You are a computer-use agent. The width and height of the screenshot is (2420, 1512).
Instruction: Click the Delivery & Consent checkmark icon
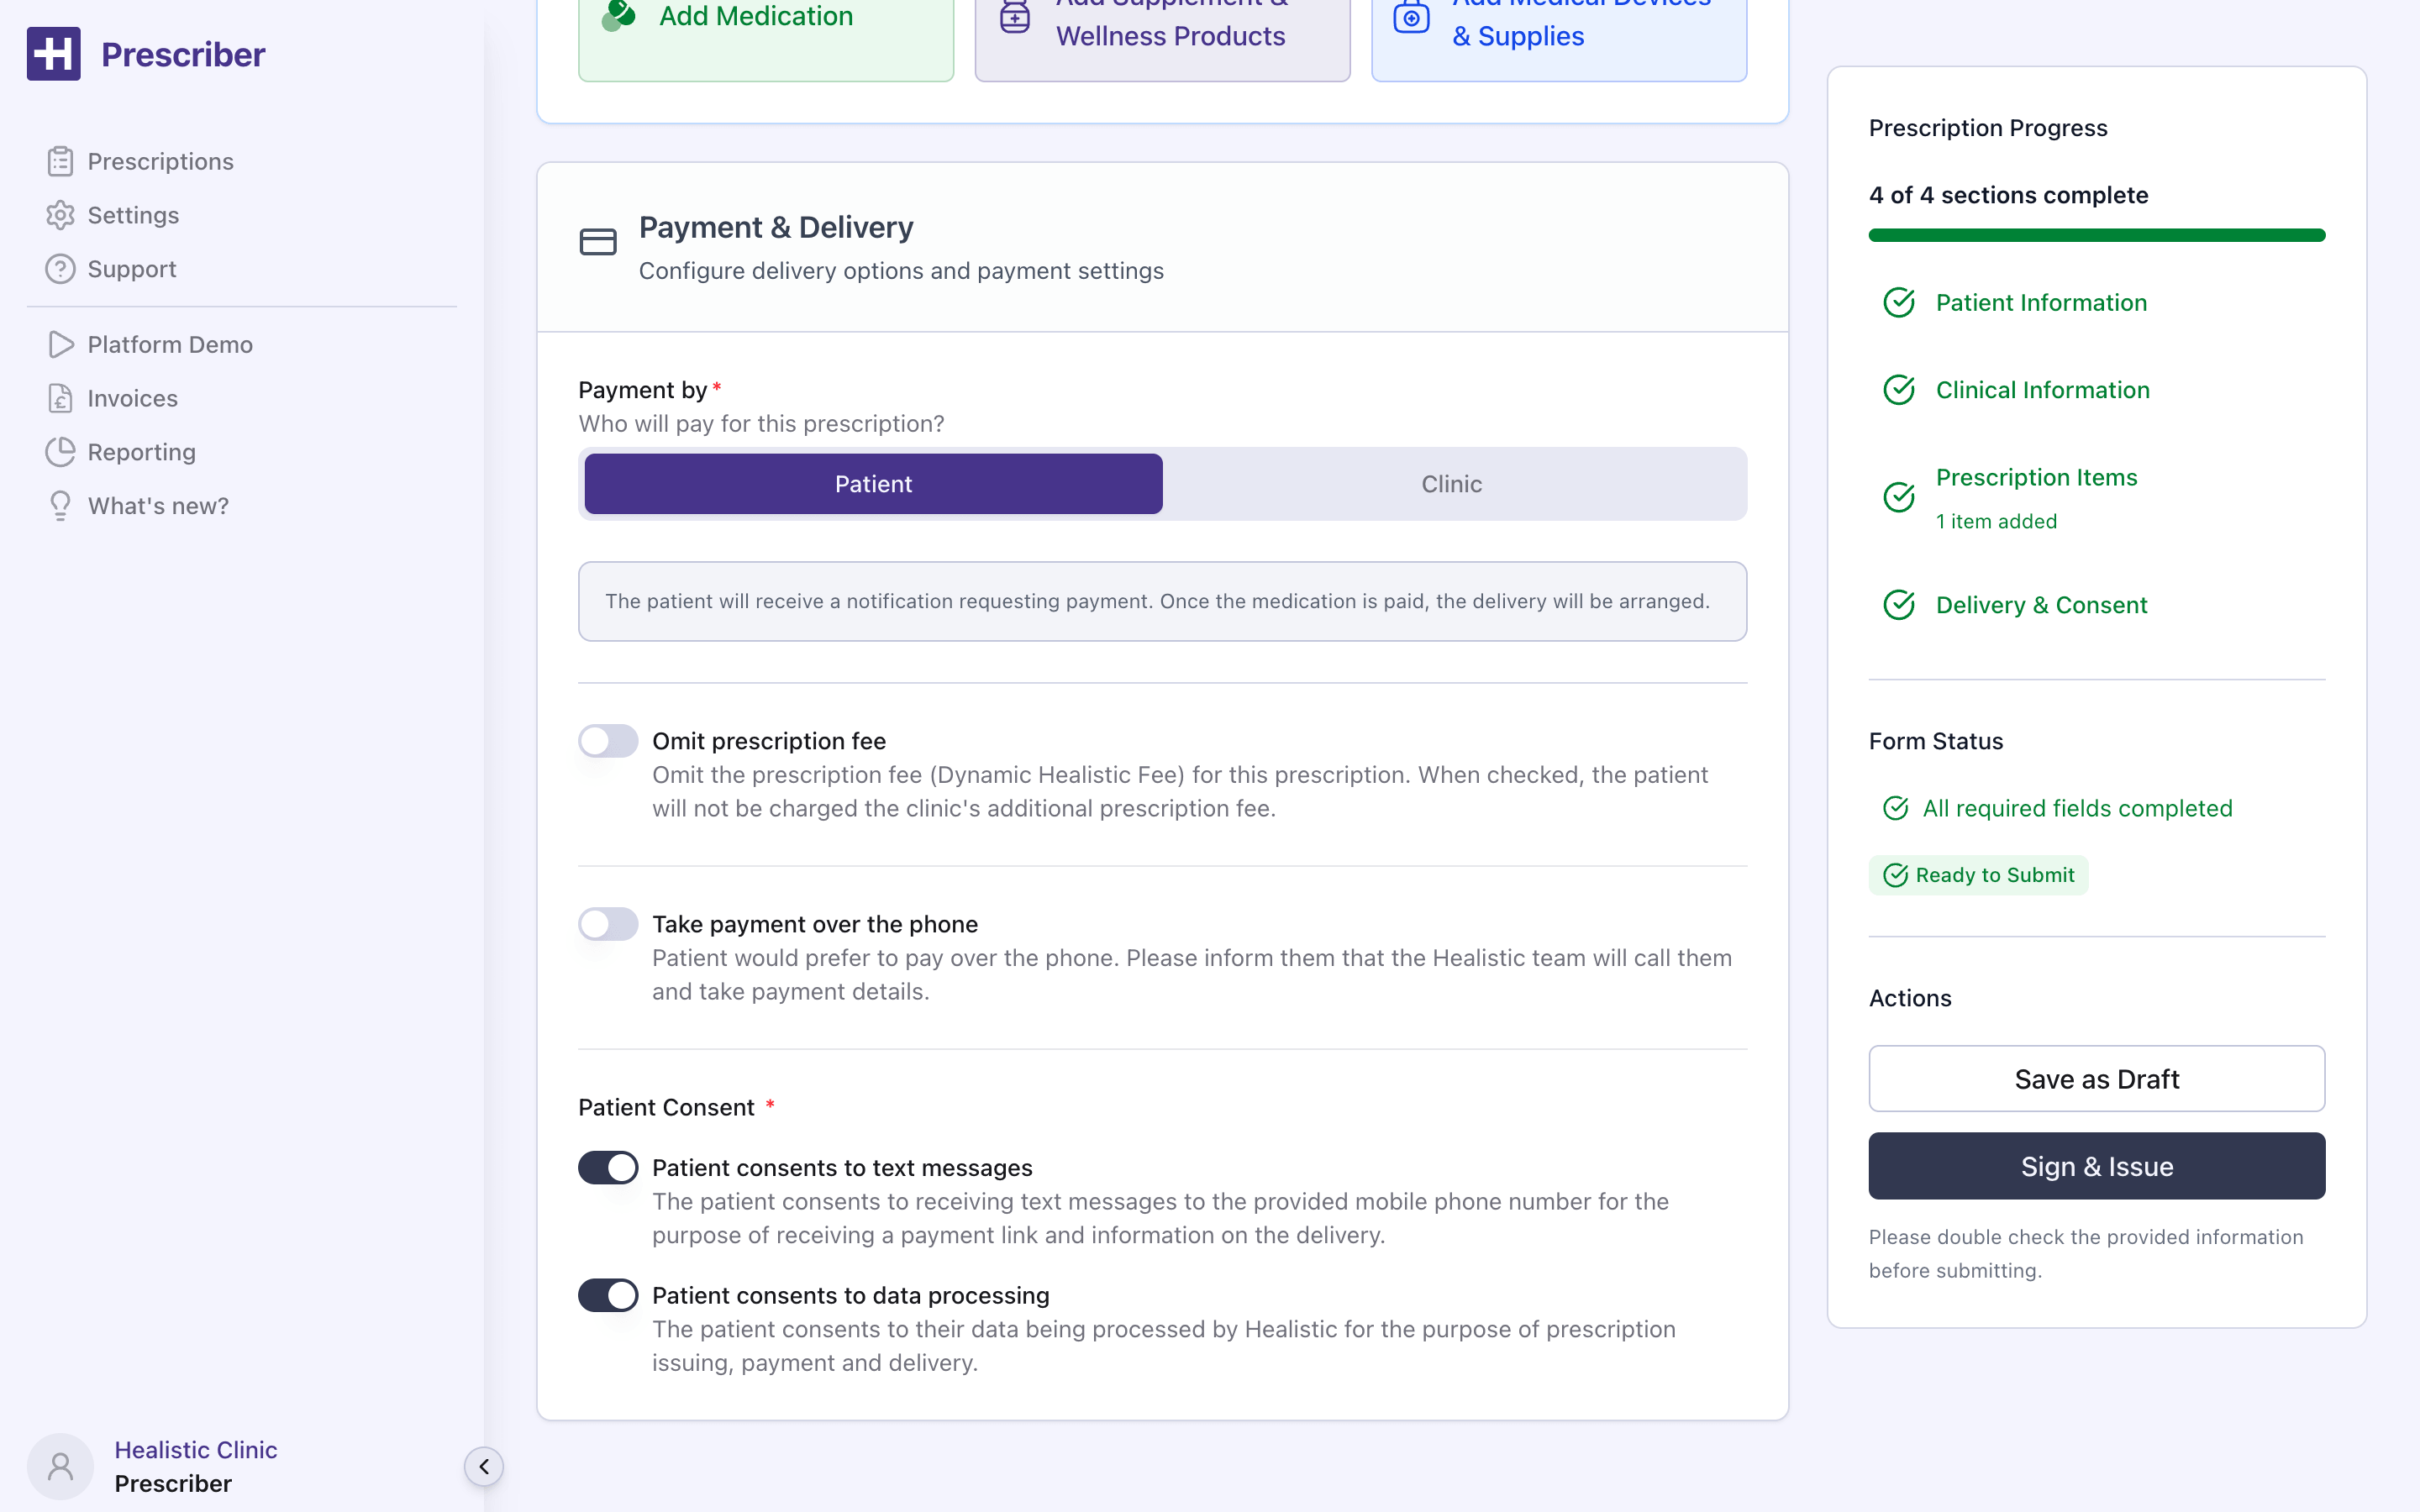click(1899, 605)
